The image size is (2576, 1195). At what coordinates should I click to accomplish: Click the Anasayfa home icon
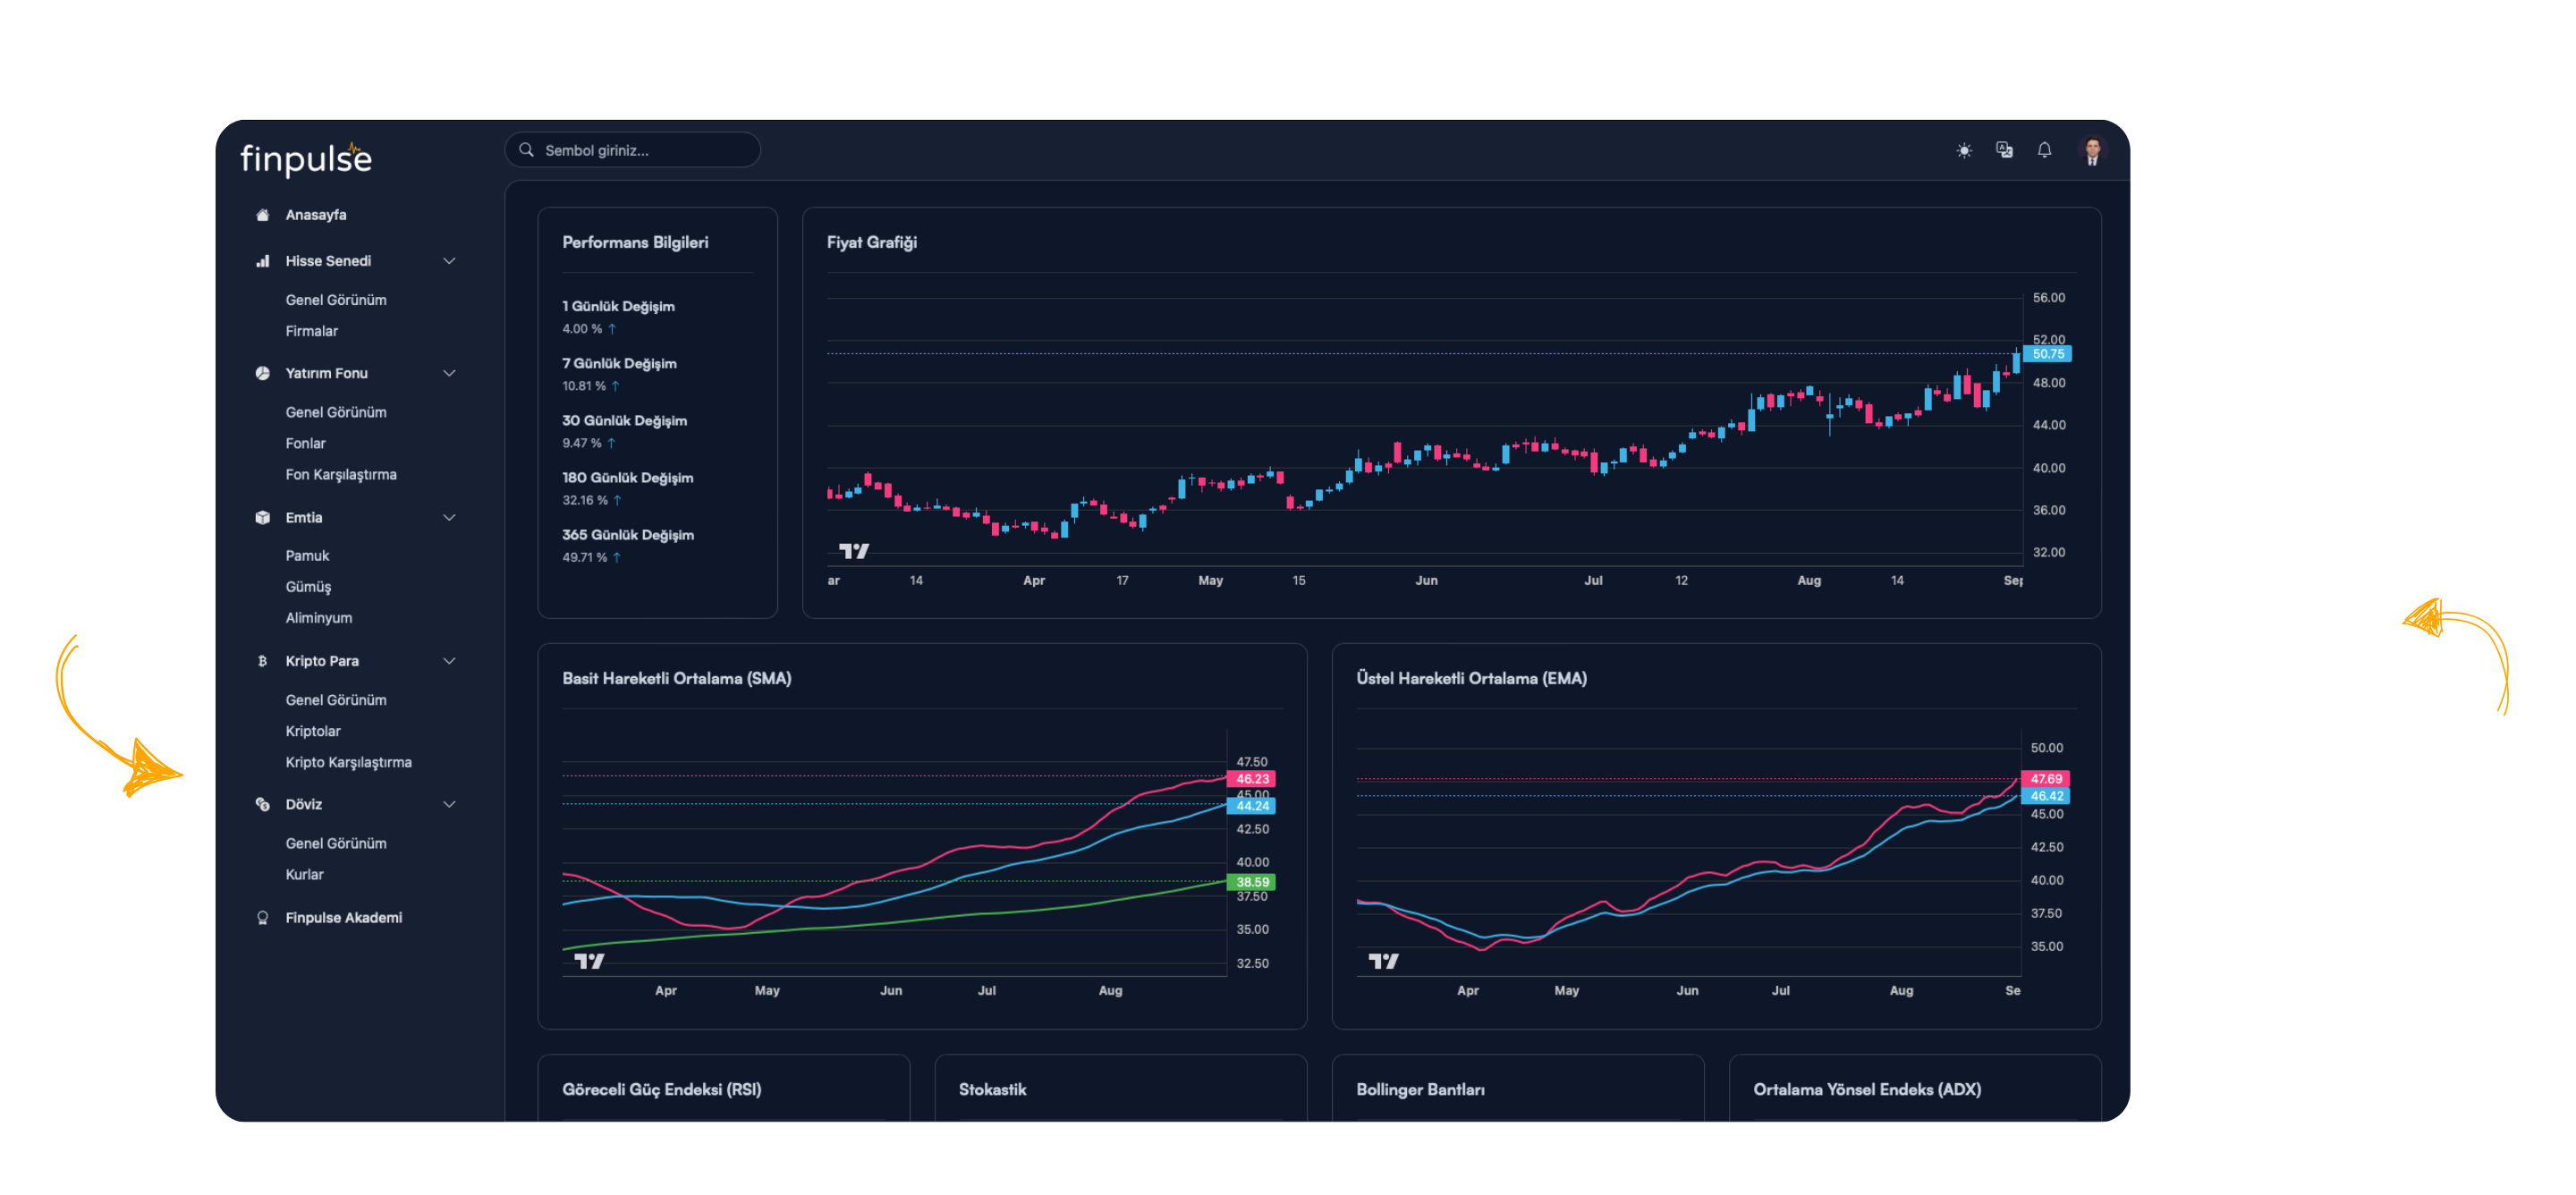(262, 215)
